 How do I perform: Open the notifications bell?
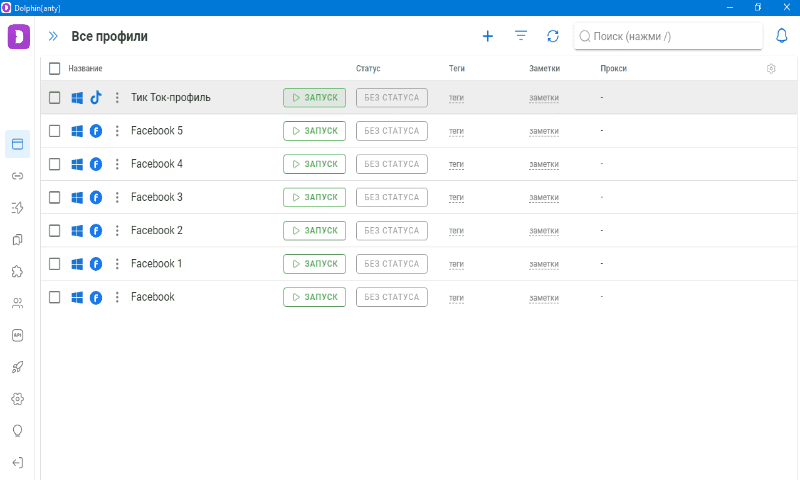click(x=782, y=36)
